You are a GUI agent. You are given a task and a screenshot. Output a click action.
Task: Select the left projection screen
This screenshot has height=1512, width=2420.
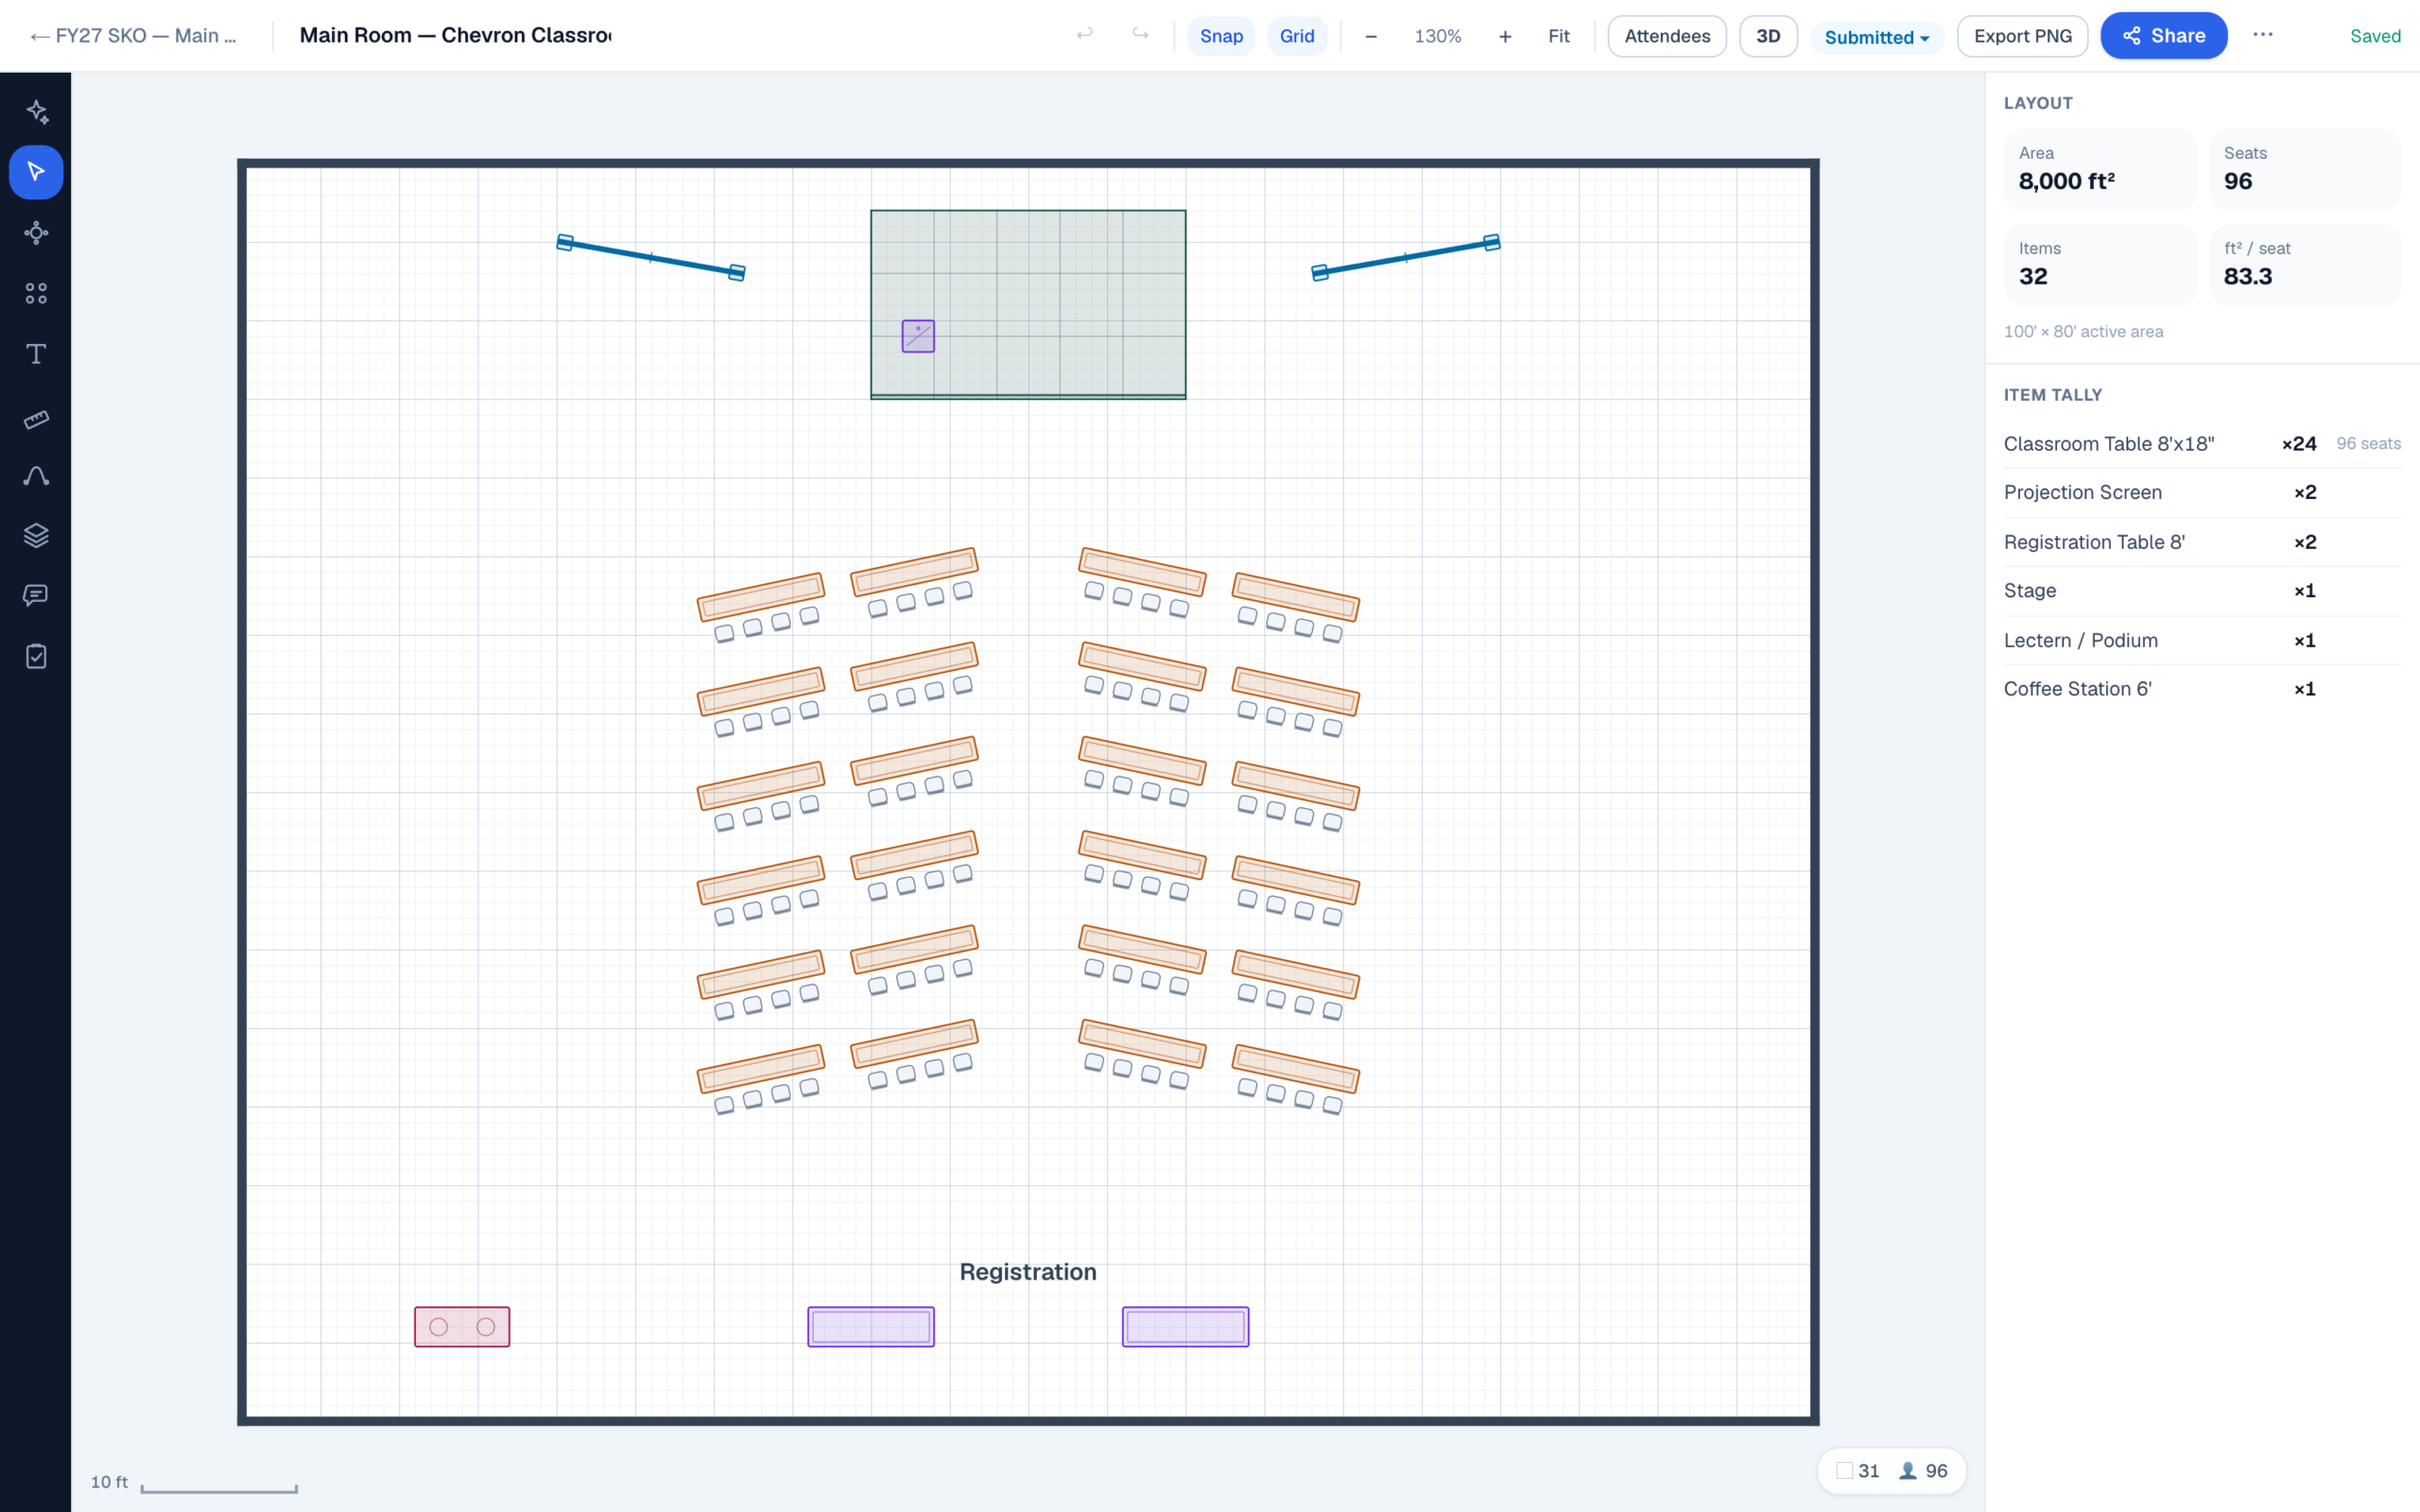click(651, 257)
